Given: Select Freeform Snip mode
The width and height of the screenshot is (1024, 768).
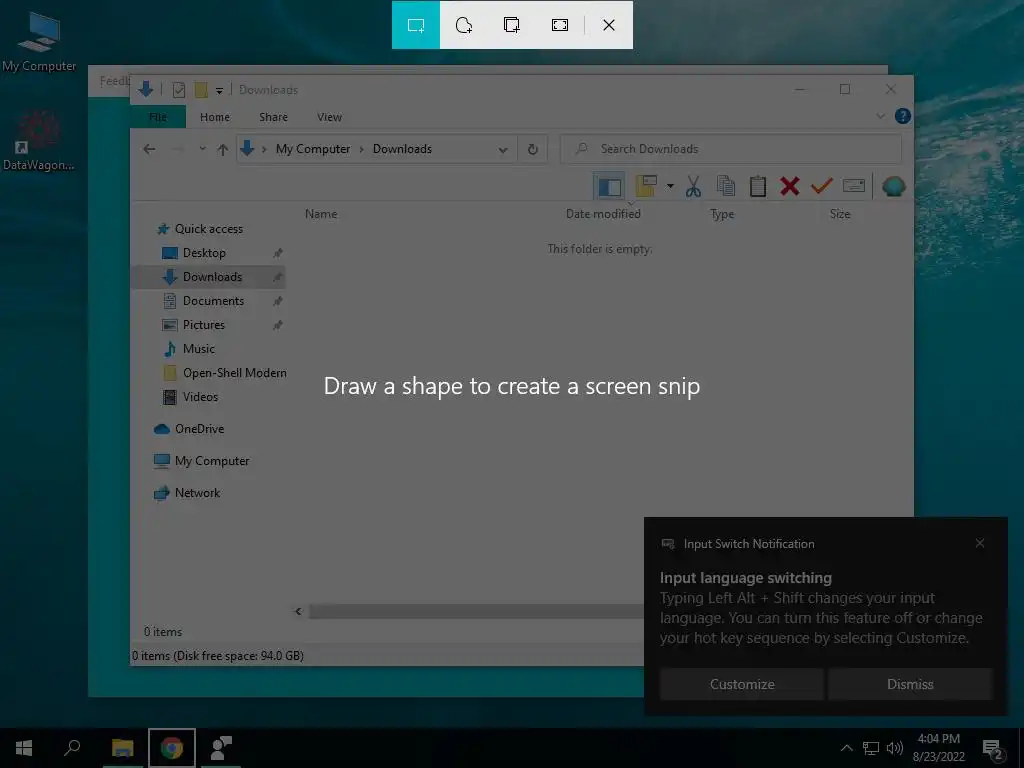Looking at the screenshot, I should 464,25.
